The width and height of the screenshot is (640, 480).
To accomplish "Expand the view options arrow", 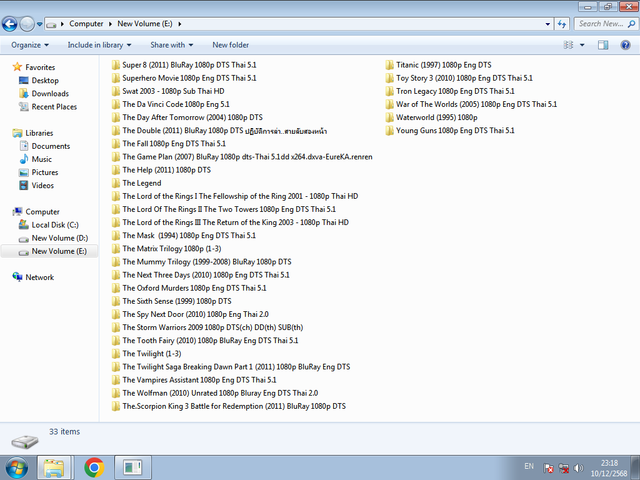I will click(582, 45).
